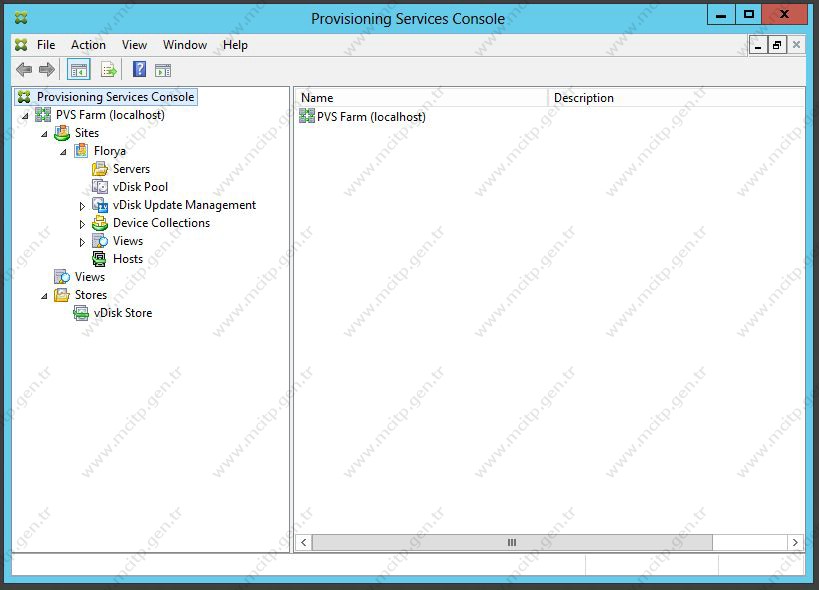Maximize the Provisioning Services Console window
Image resolution: width=819 pixels, height=590 pixels.
tap(748, 15)
